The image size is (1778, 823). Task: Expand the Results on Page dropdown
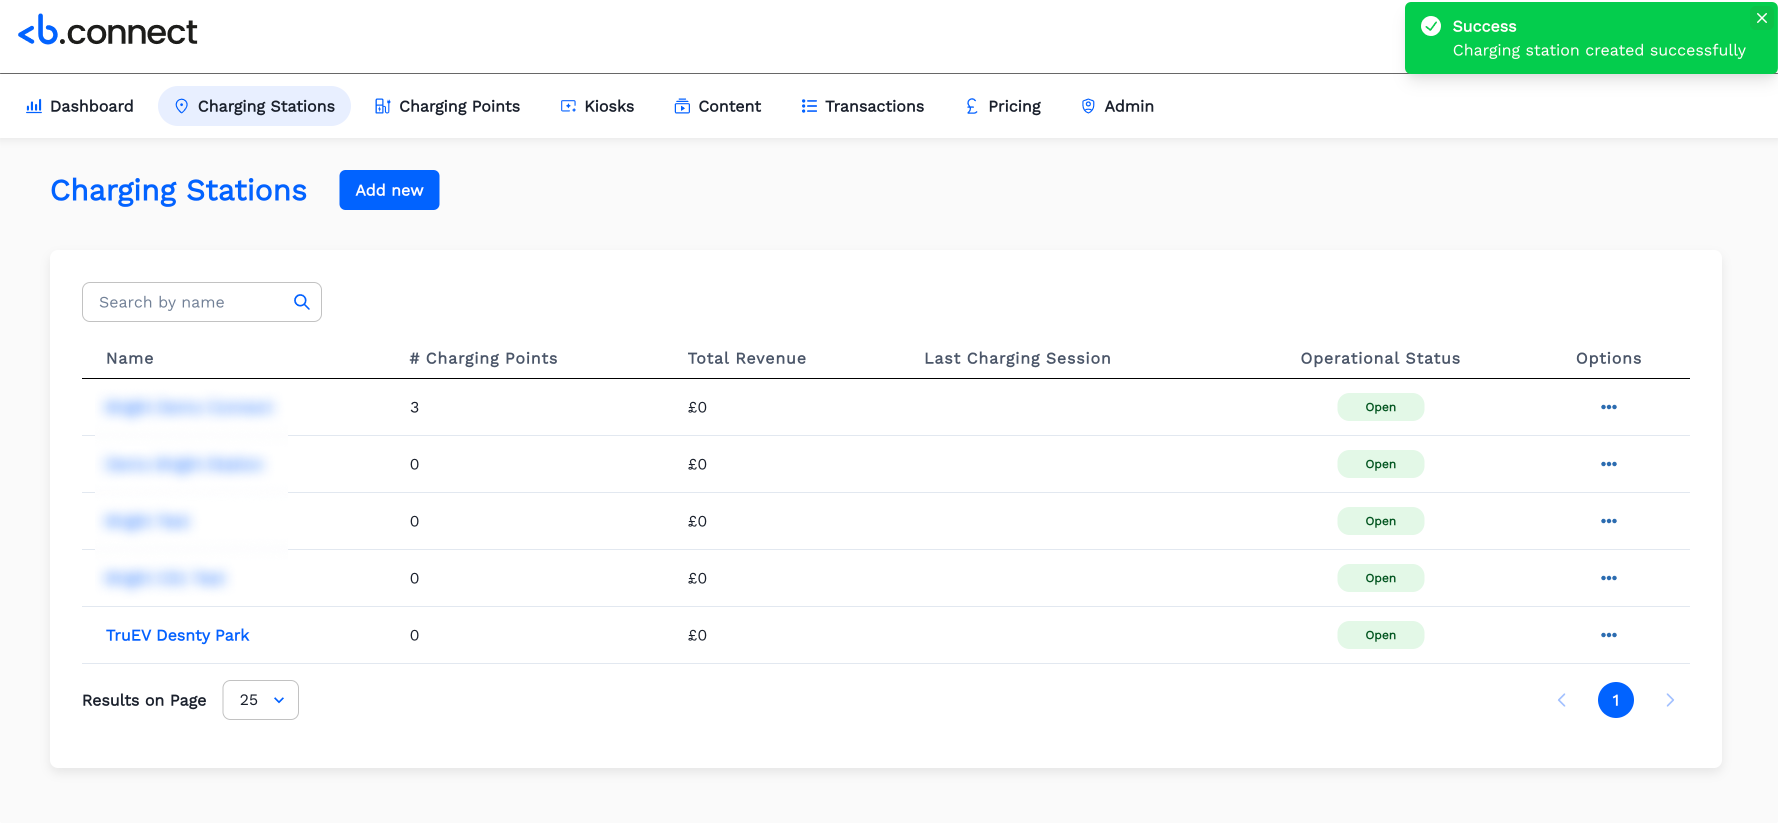260,700
